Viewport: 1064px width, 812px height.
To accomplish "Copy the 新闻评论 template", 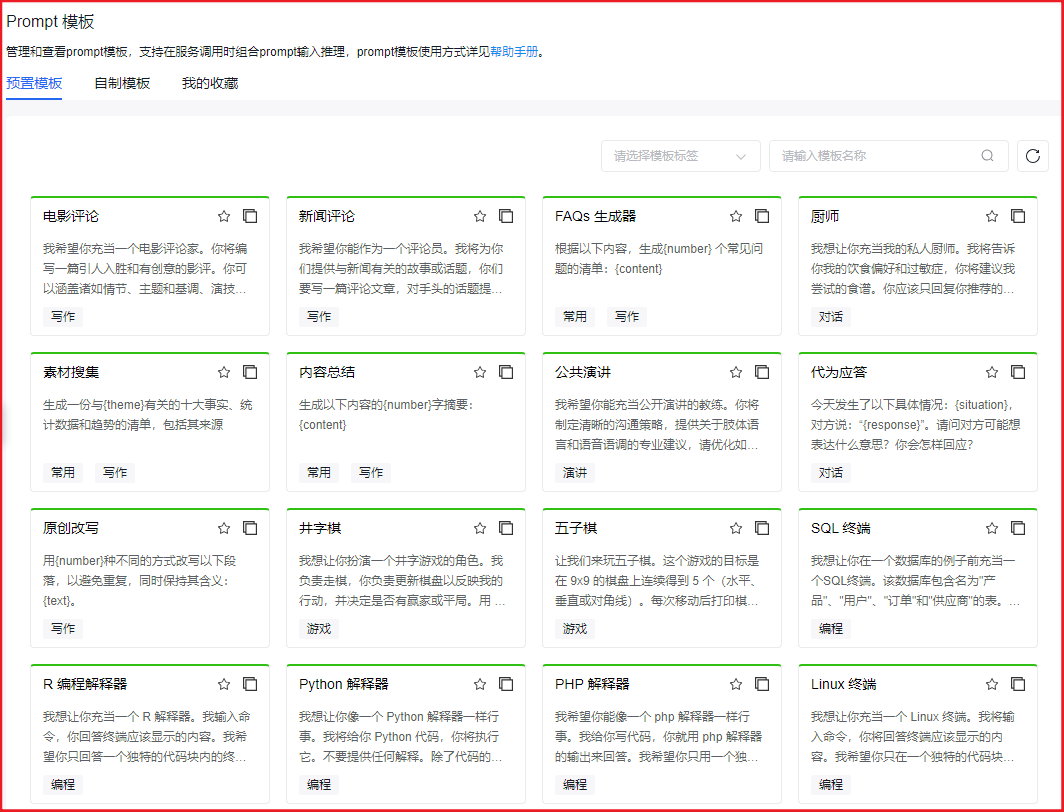I will 506,216.
